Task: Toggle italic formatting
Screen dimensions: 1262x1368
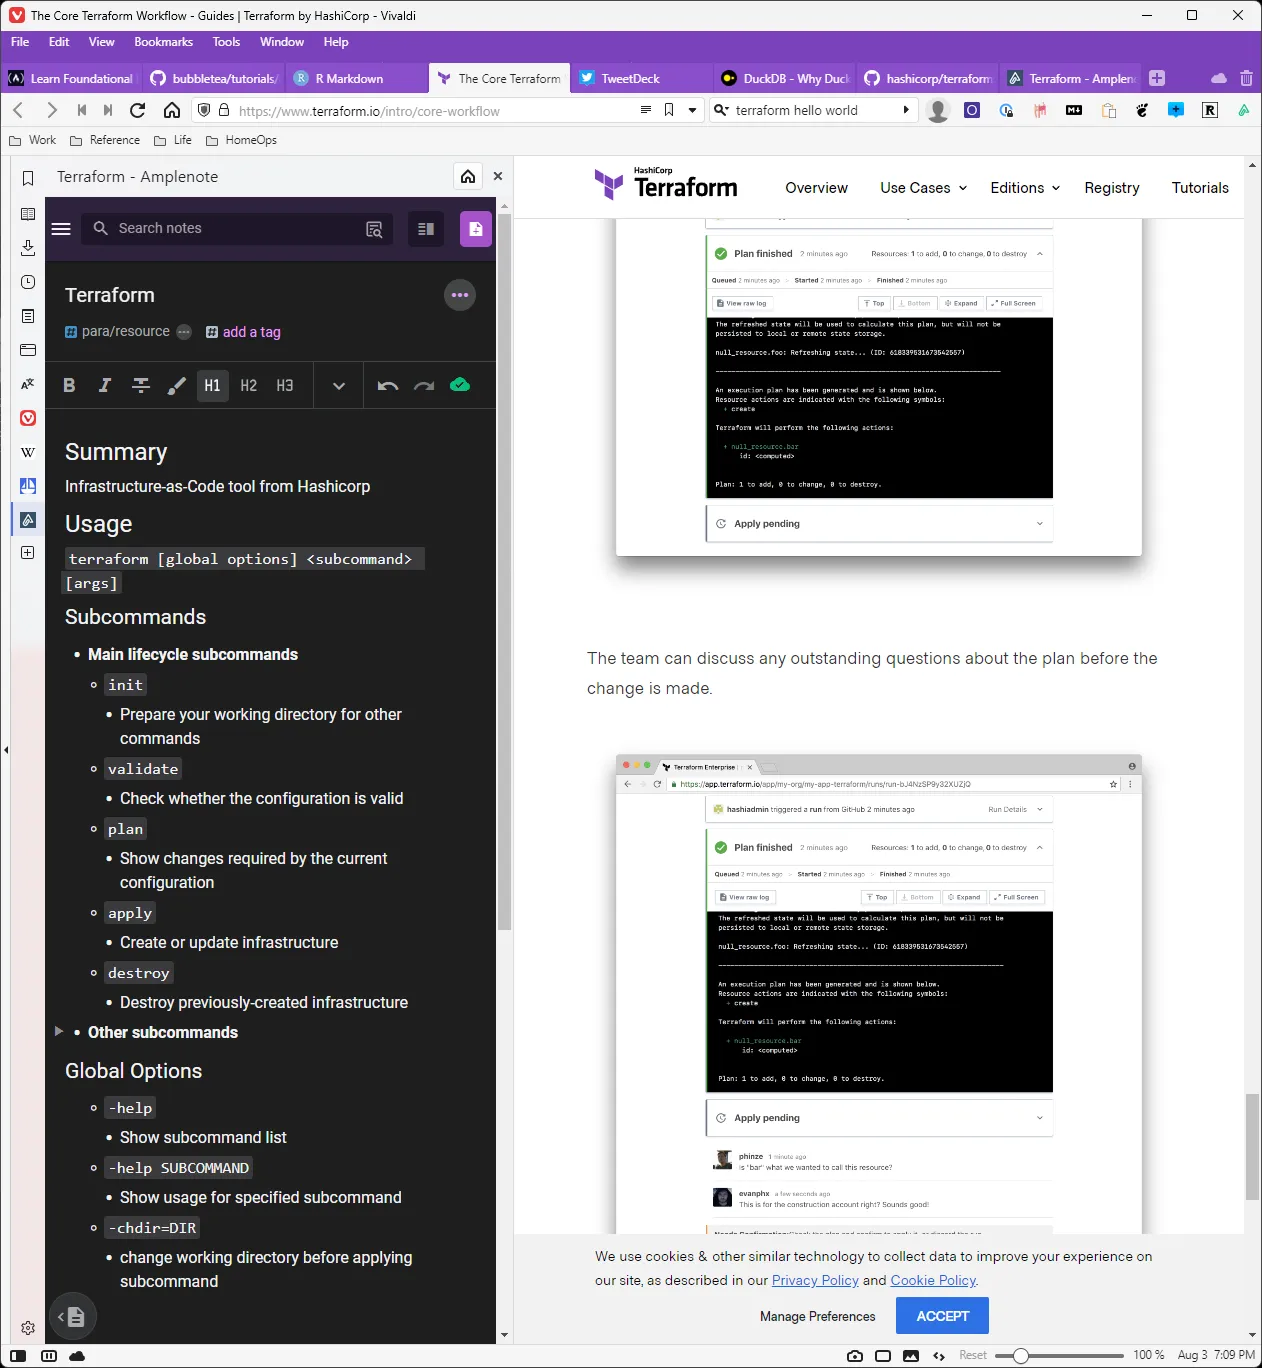Action: pos(104,385)
